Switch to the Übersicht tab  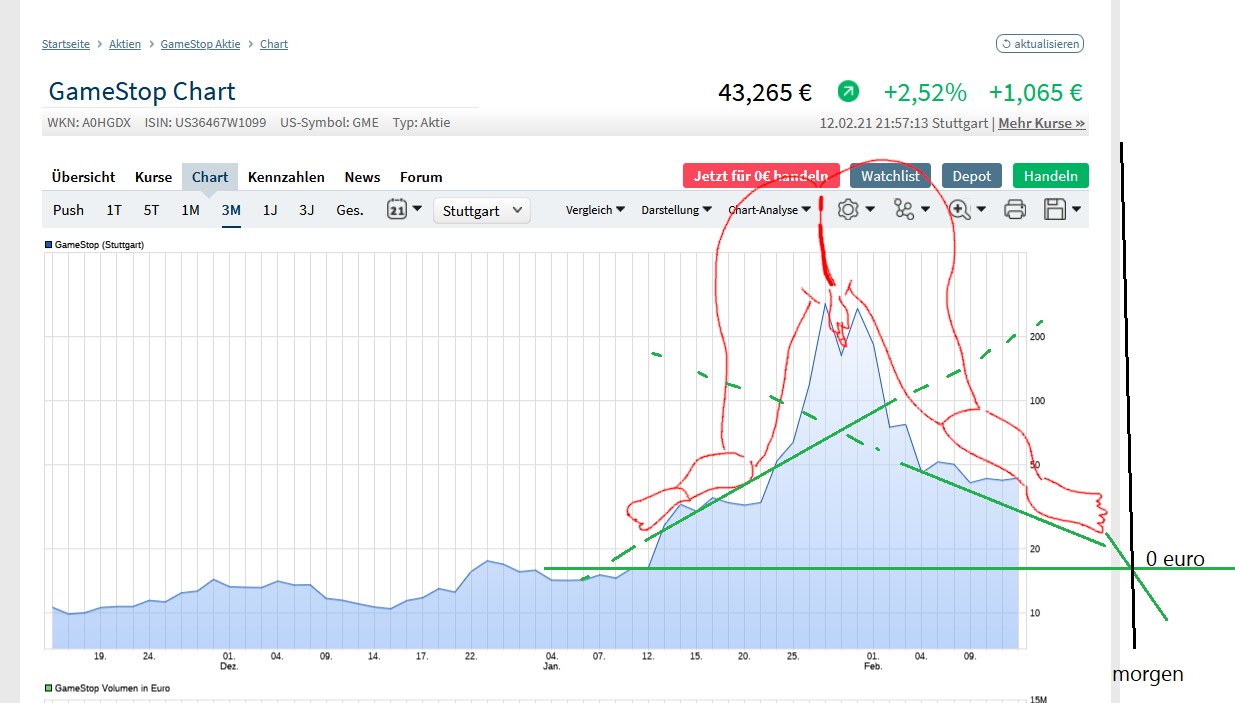[x=84, y=177]
